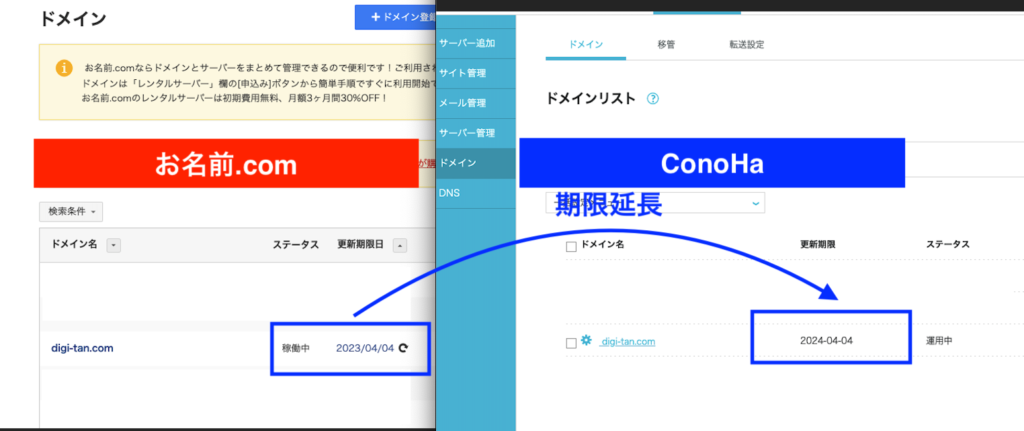Open the 検索条件 dropdown in お名前.com
1024x431 pixels.
tap(71, 212)
